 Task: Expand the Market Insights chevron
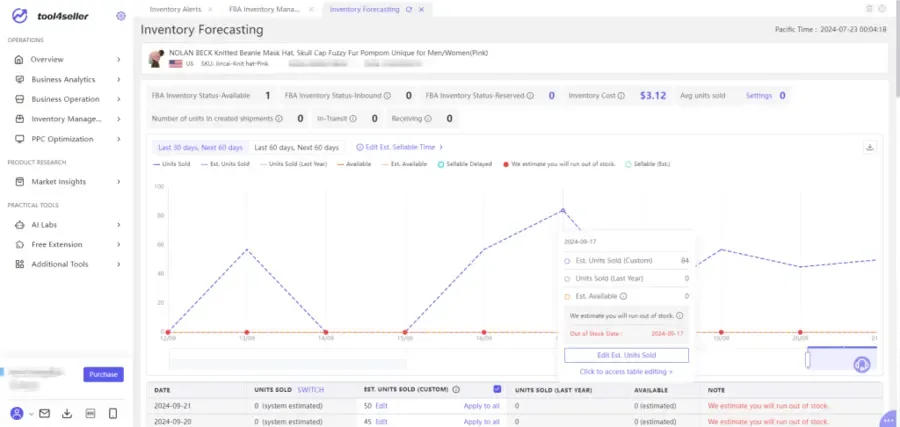(x=119, y=181)
